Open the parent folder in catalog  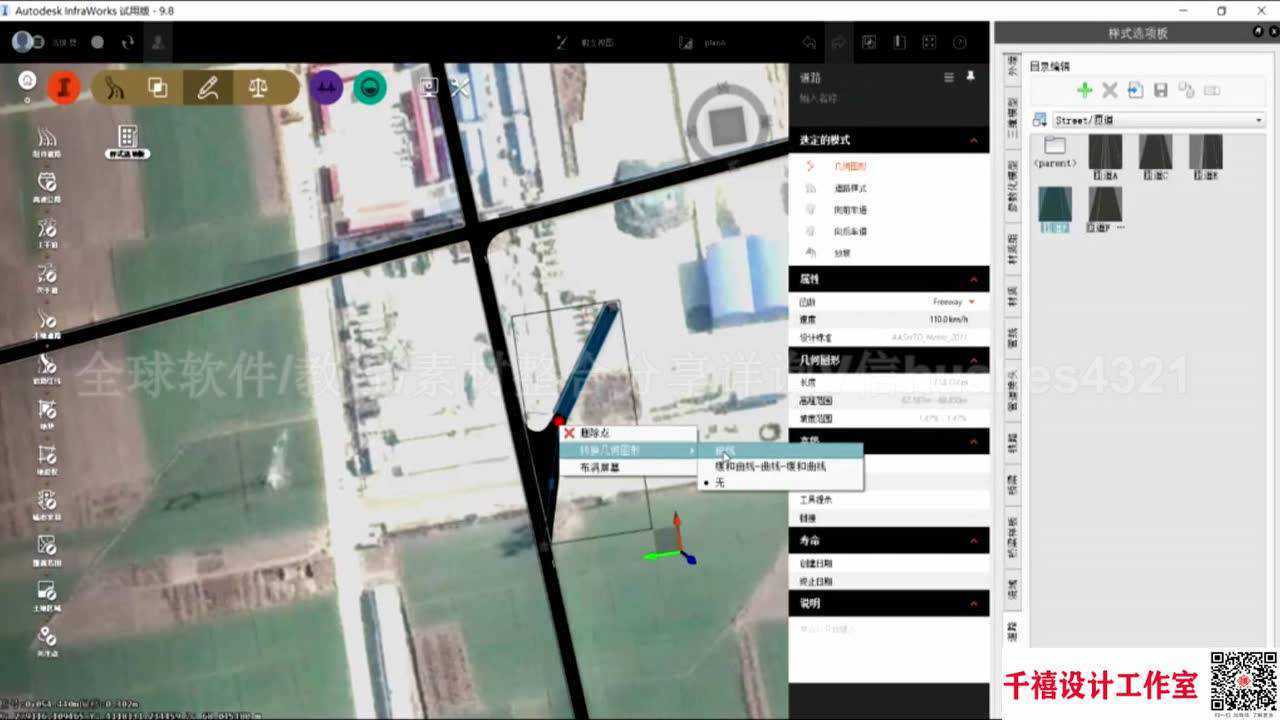[1055, 152]
